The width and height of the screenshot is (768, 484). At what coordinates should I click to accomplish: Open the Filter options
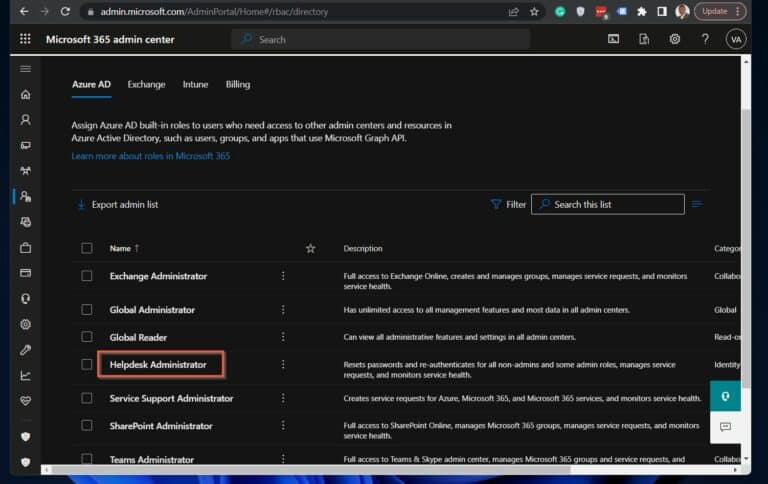click(508, 204)
